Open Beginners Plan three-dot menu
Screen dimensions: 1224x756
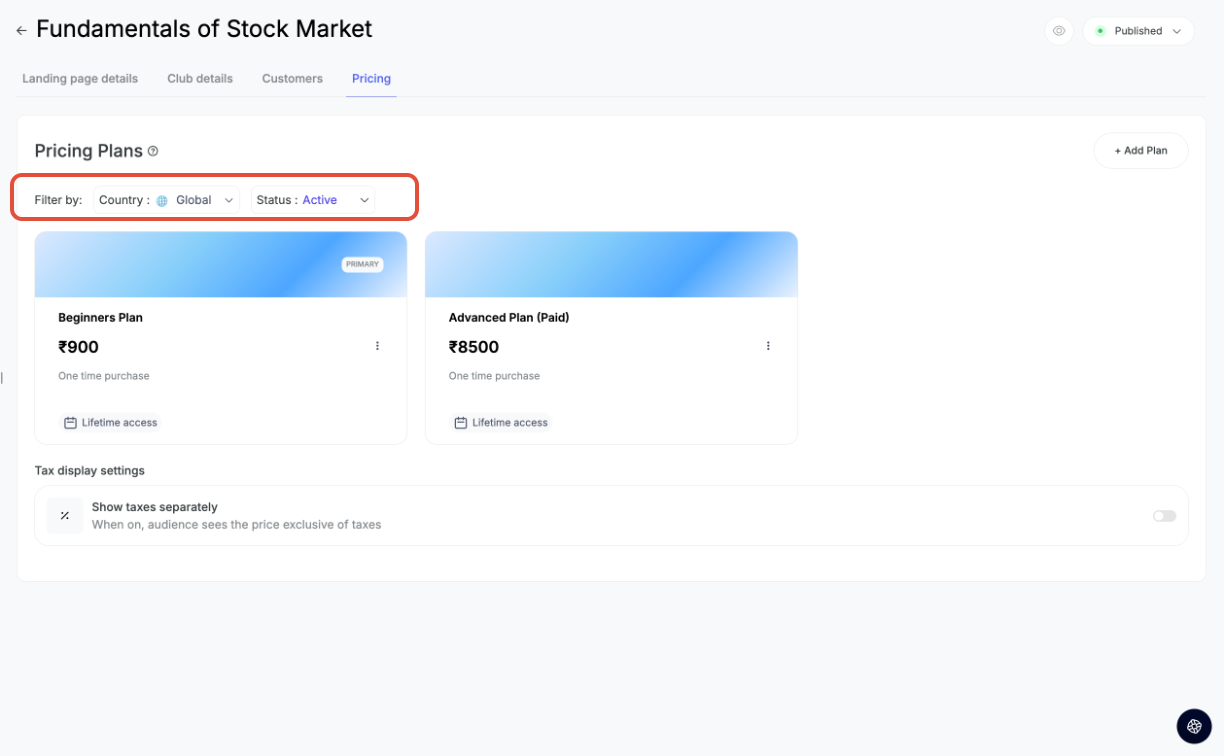pyautogui.click(x=377, y=346)
